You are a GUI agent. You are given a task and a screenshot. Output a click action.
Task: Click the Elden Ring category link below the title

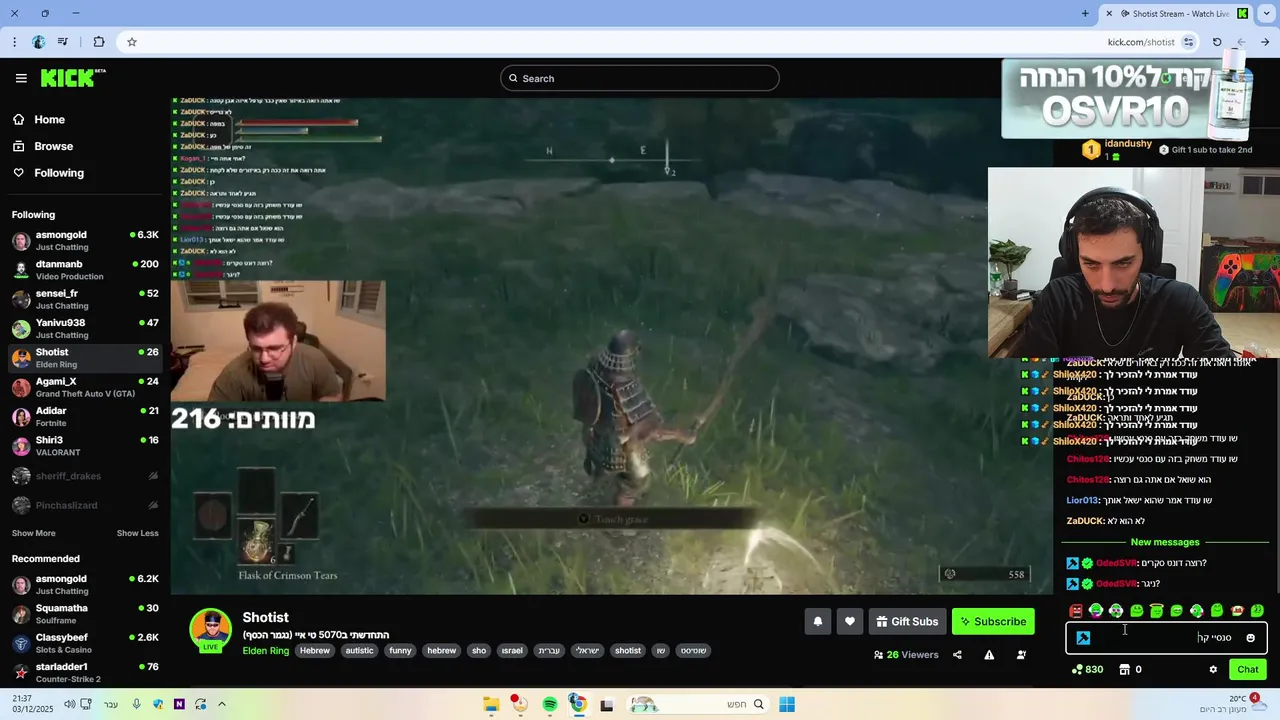pyautogui.click(x=265, y=651)
